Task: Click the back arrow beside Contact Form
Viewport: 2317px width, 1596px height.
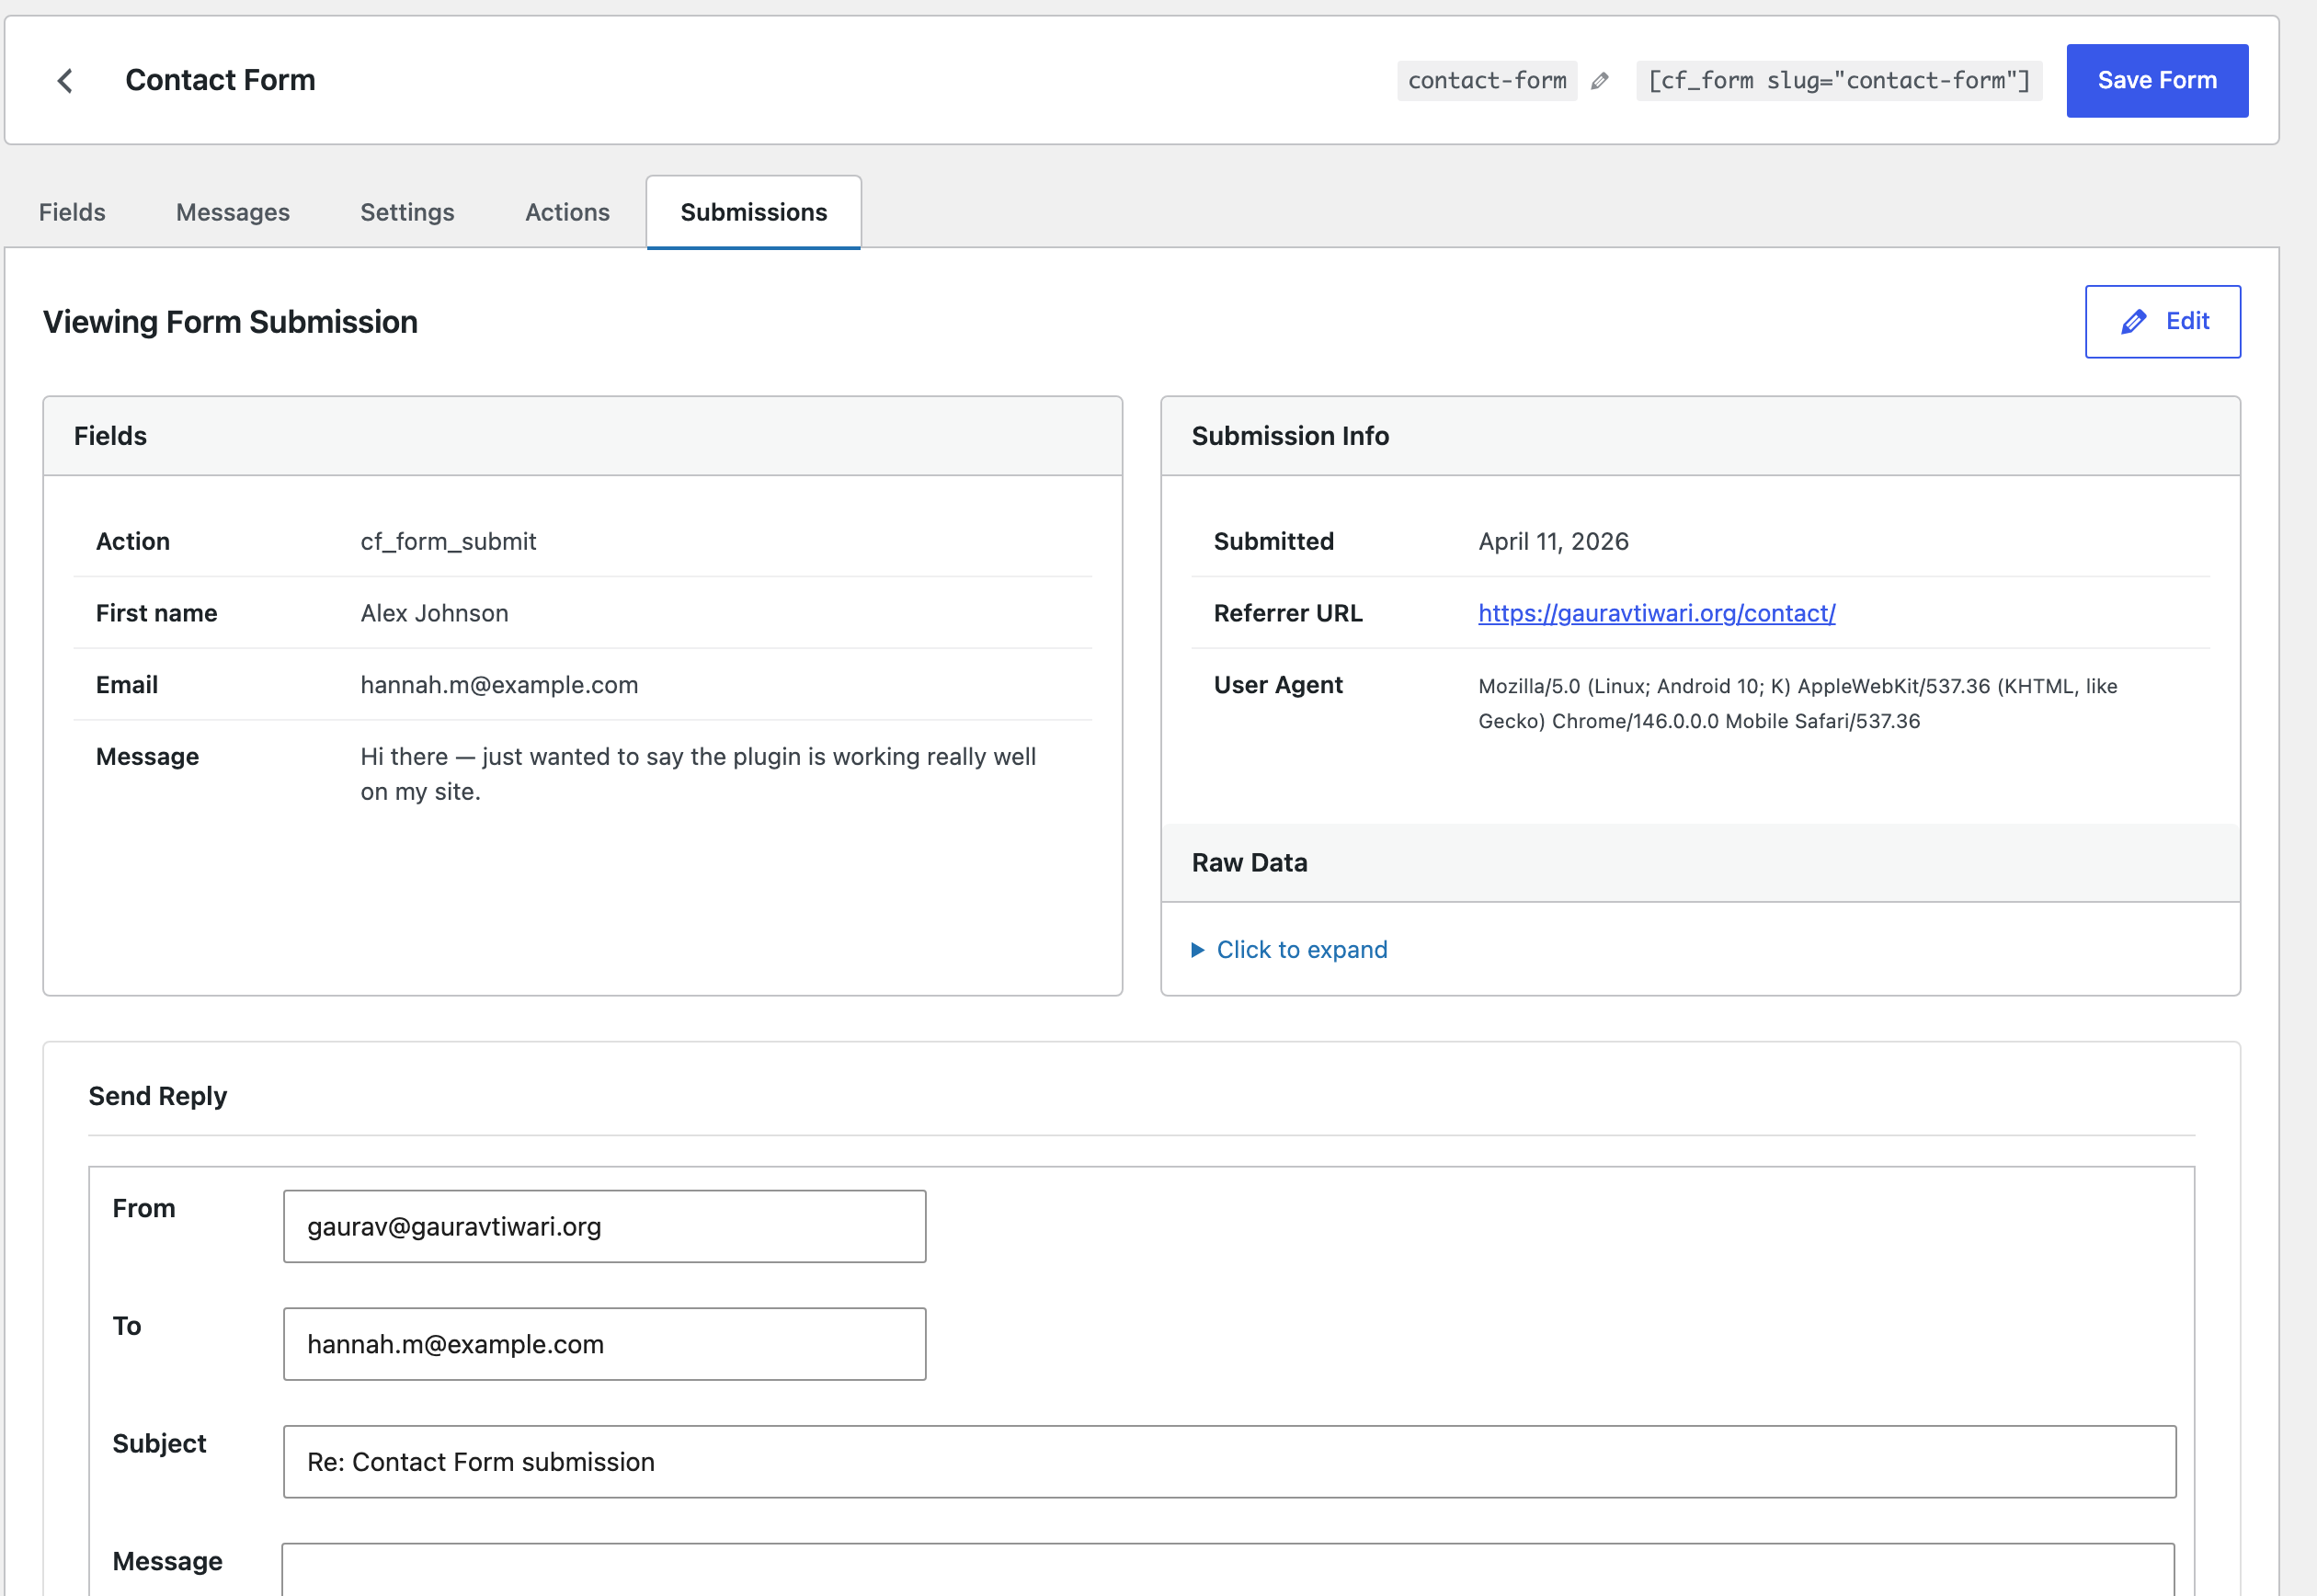Action: click(65, 81)
